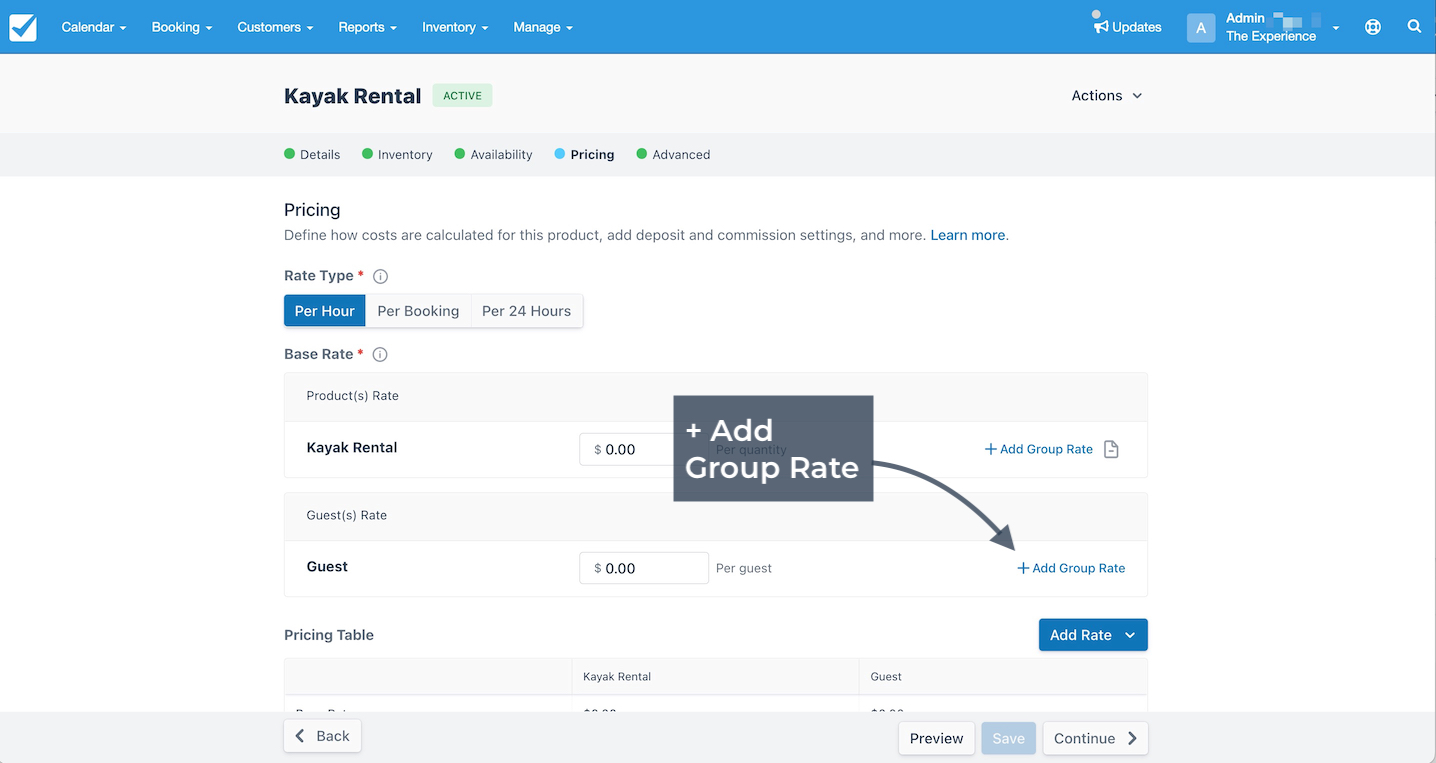Click the Back button
The width and height of the screenshot is (1436, 763).
click(x=322, y=736)
